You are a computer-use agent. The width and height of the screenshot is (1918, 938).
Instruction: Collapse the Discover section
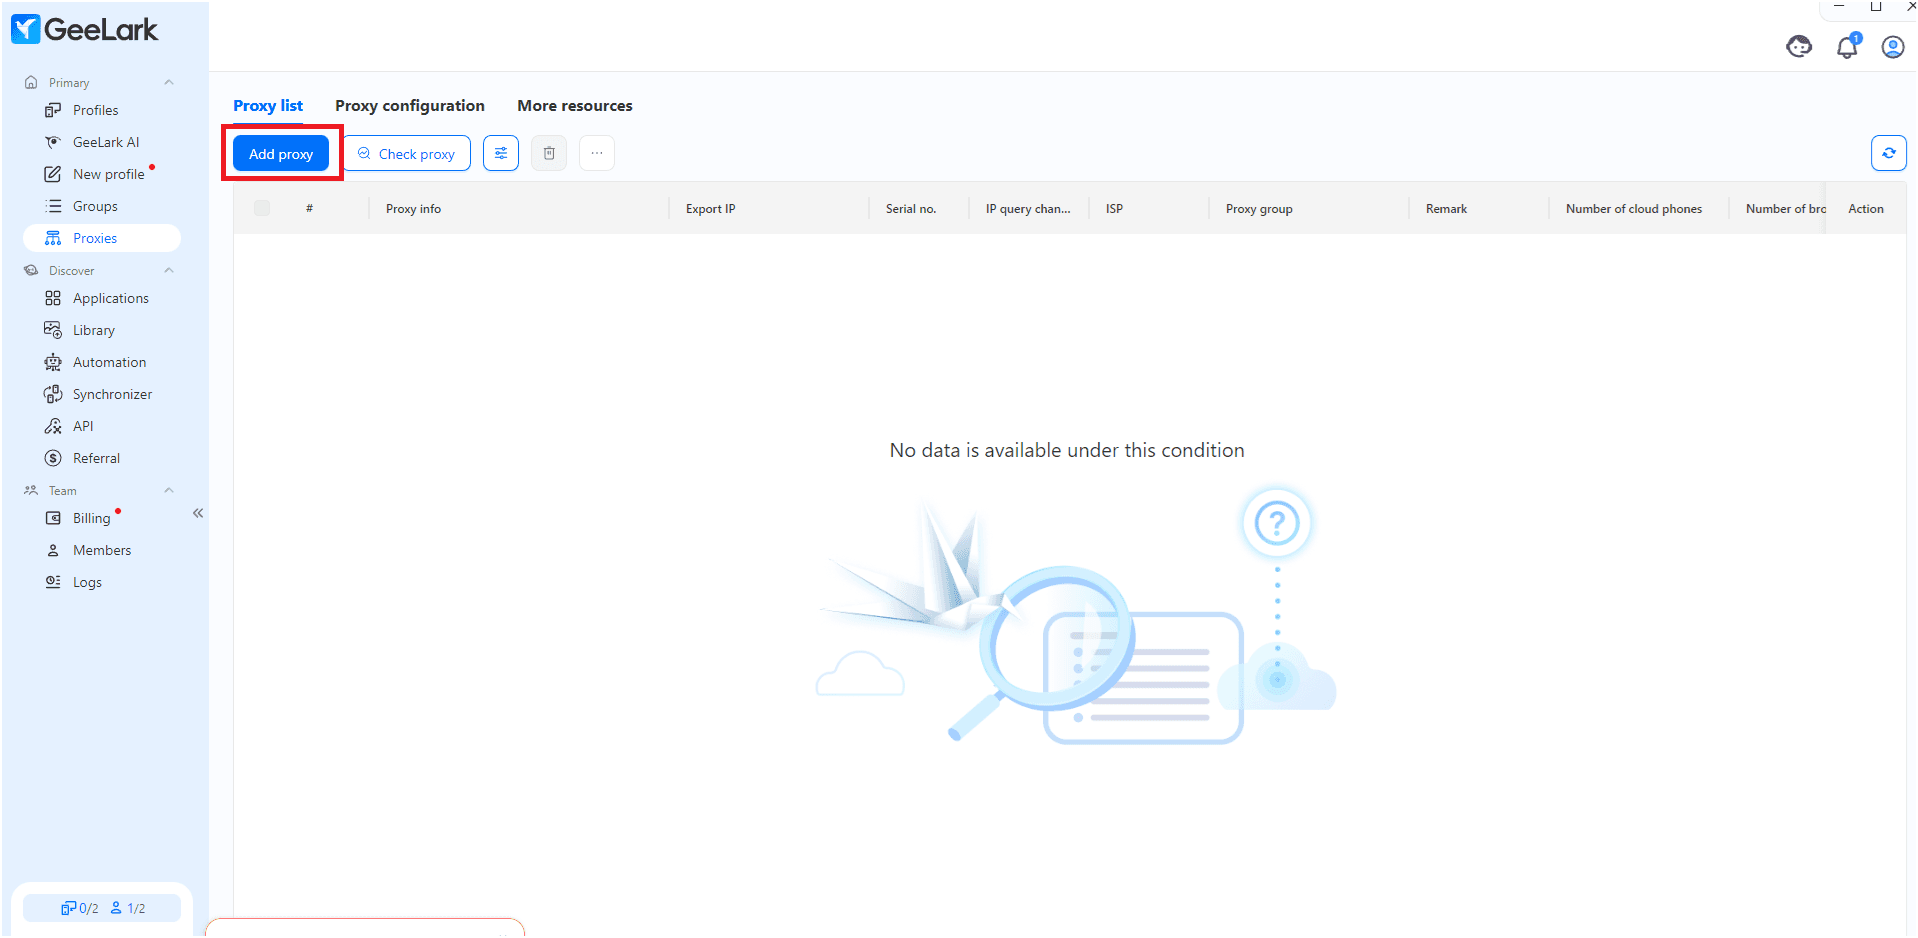tap(168, 270)
